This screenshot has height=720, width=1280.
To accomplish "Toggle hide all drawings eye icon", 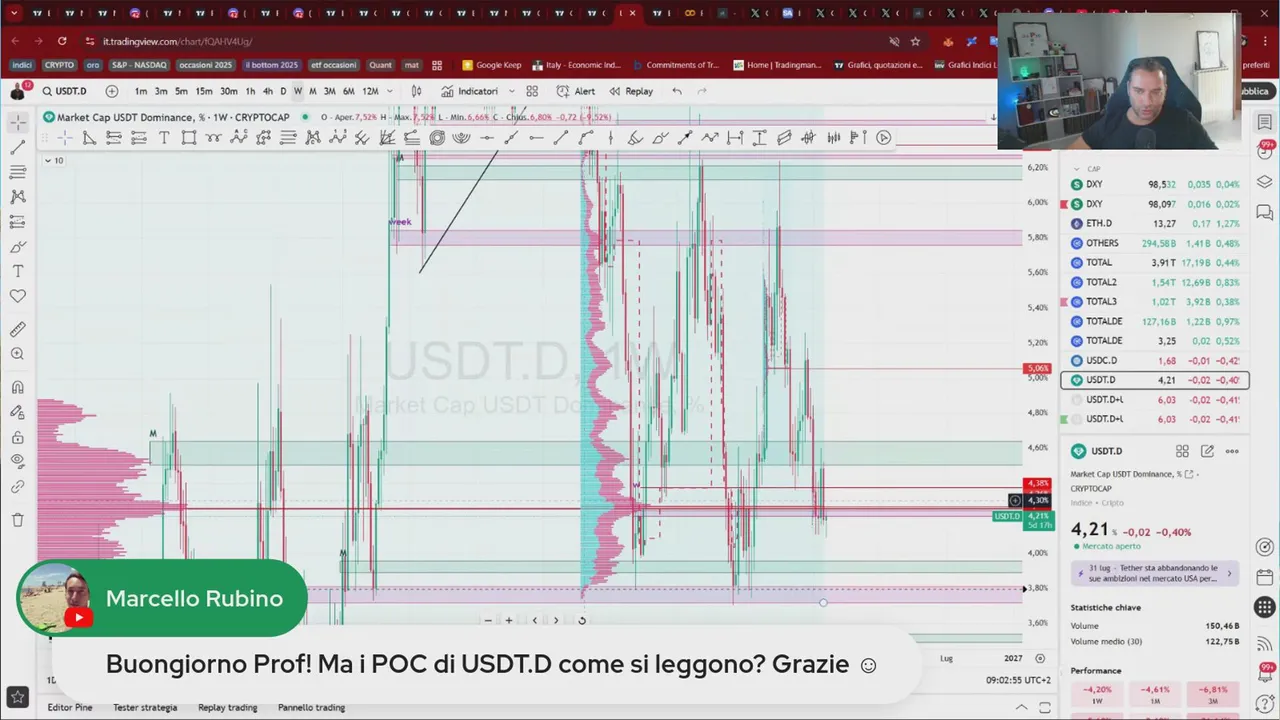I will click(18, 461).
